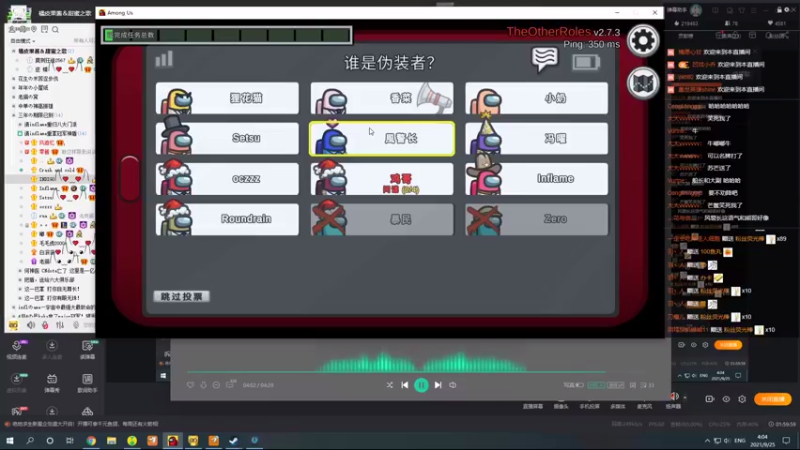
Task: Select 摄像头 camera source tab
Action: pyautogui.click(x=561, y=407)
